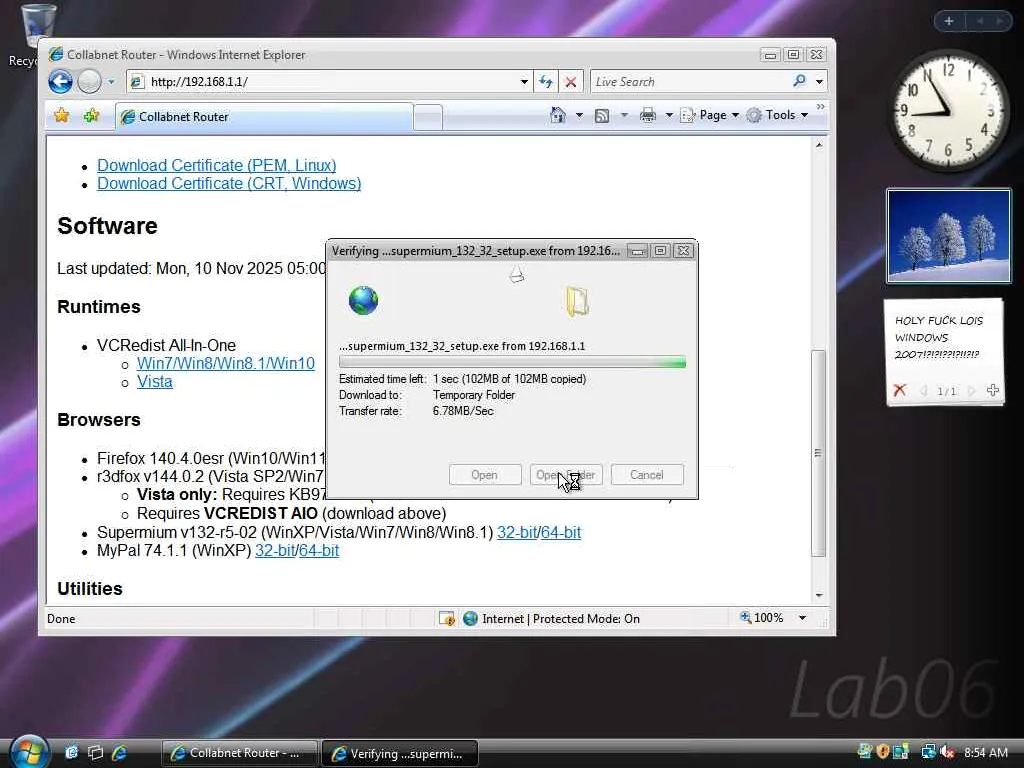Image resolution: width=1024 pixels, height=768 pixels.
Task: Expand the Feeds dropdown arrow
Action: (624, 116)
